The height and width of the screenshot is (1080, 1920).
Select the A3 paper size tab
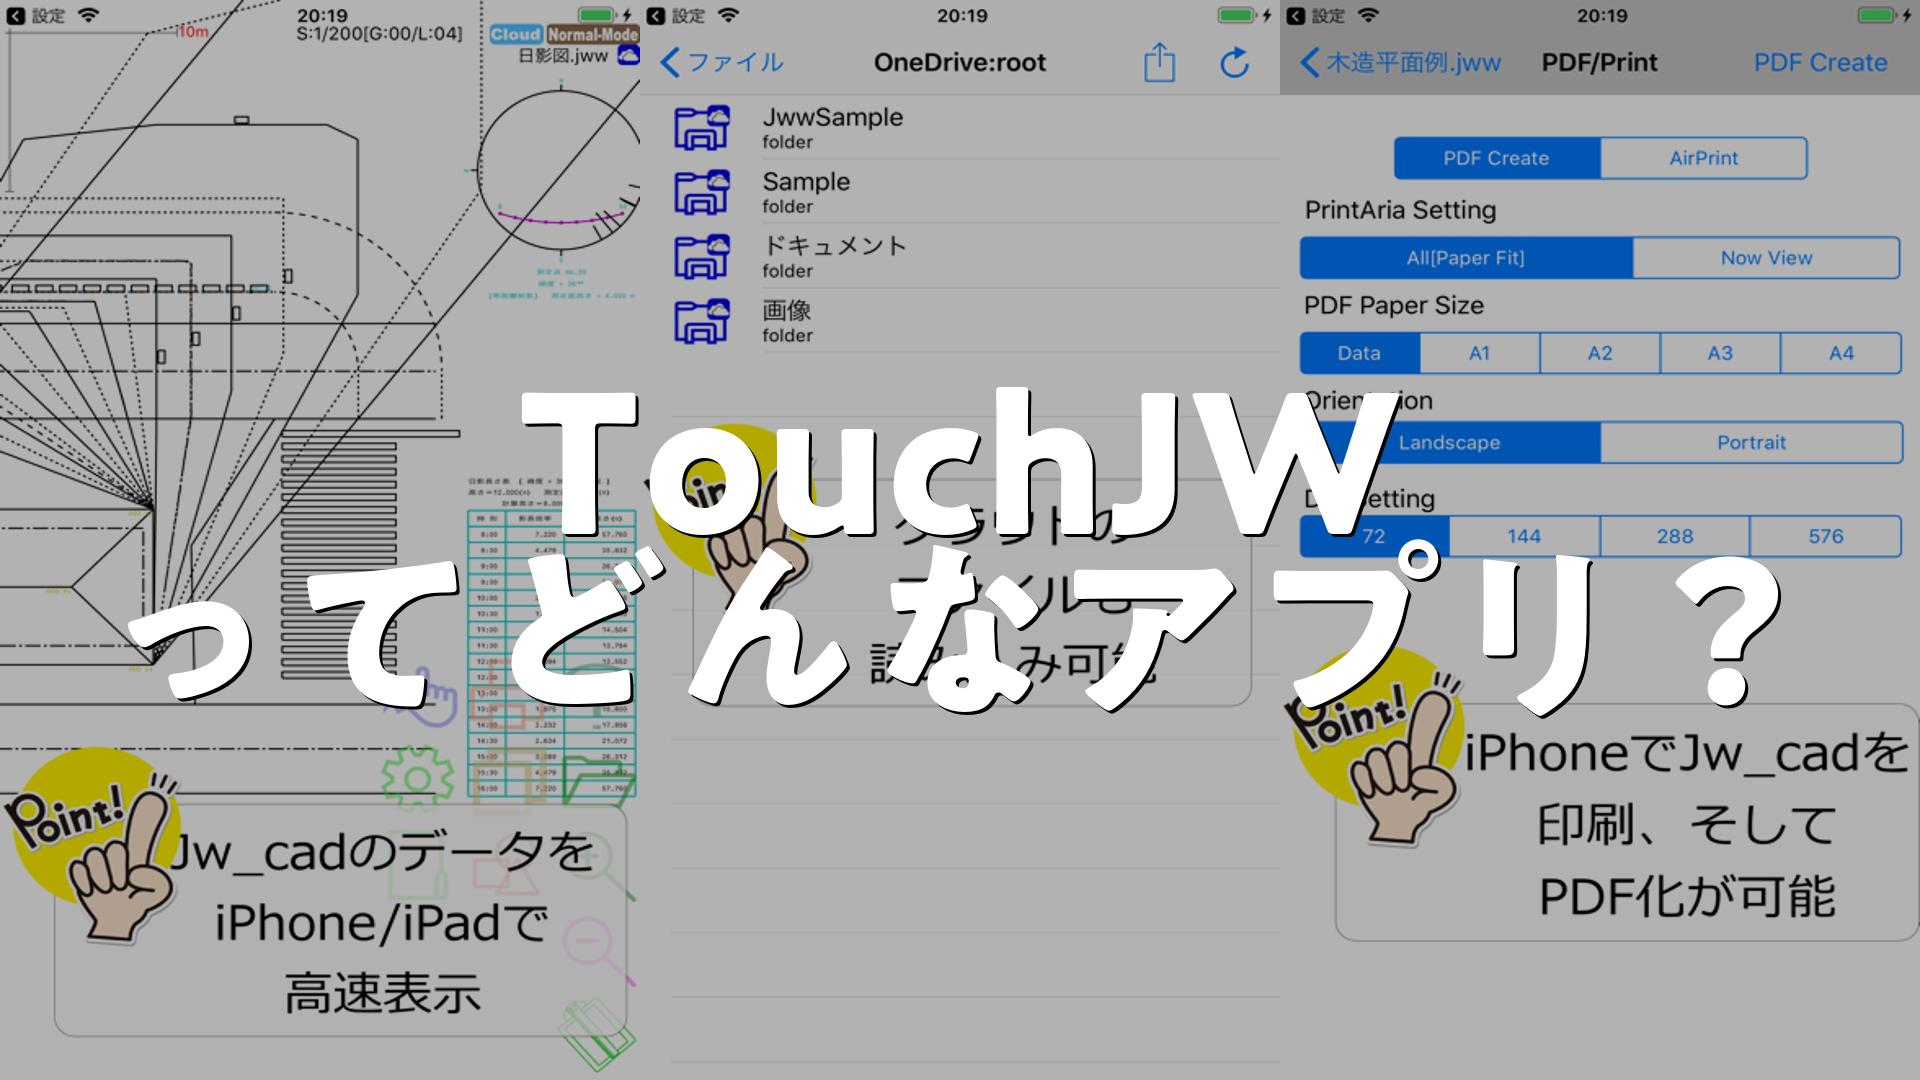tap(1719, 353)
